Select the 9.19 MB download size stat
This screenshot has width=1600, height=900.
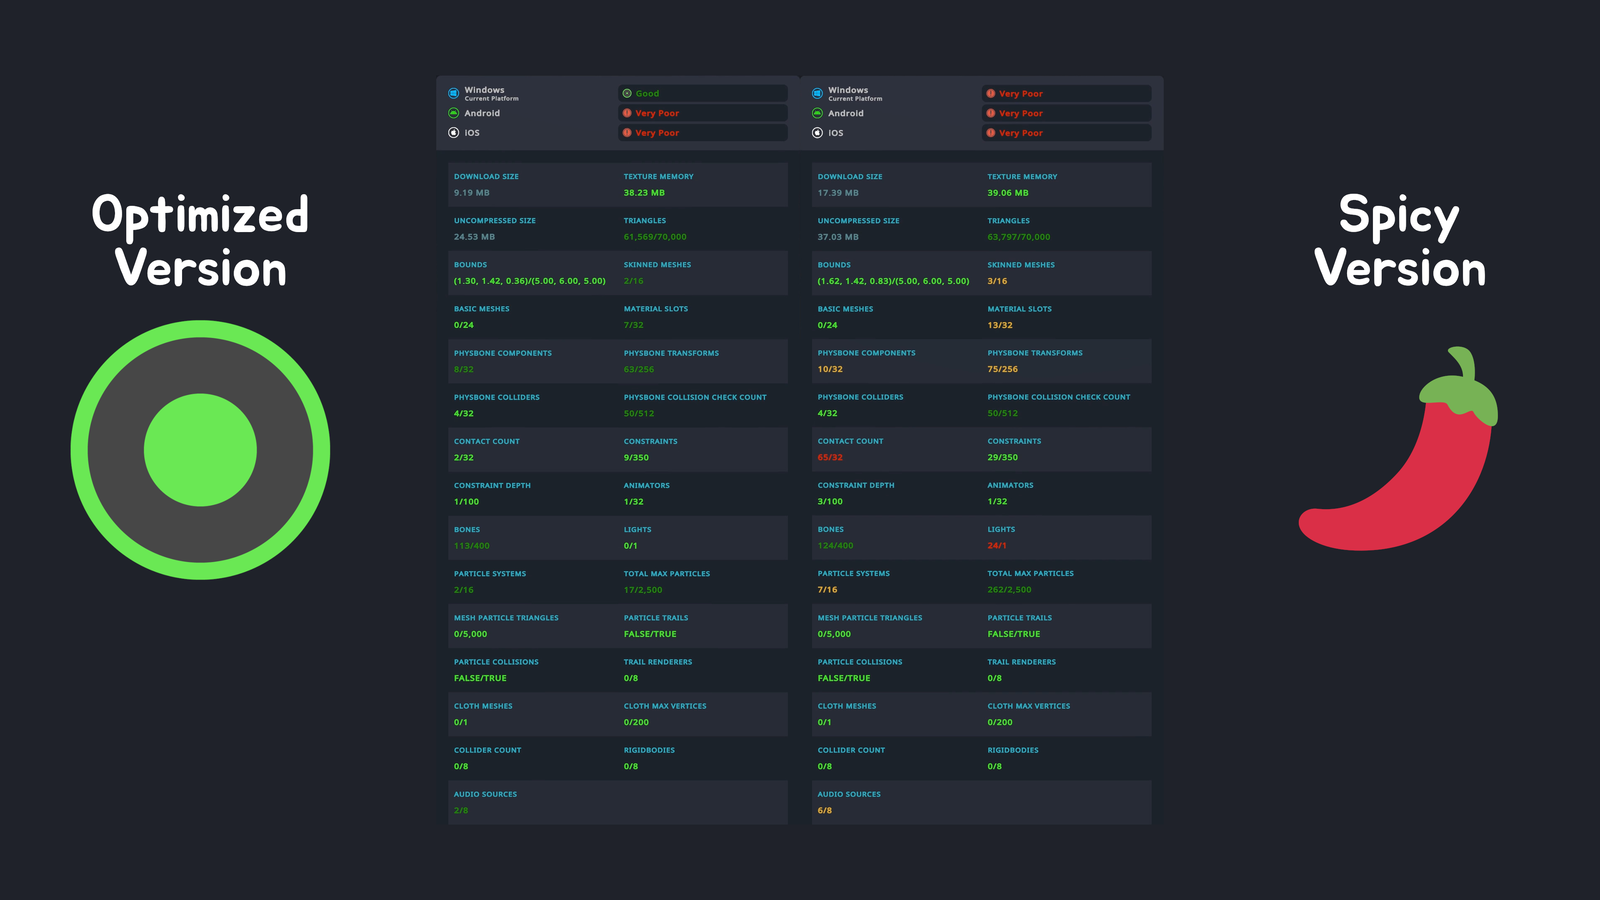click(472, 193)
